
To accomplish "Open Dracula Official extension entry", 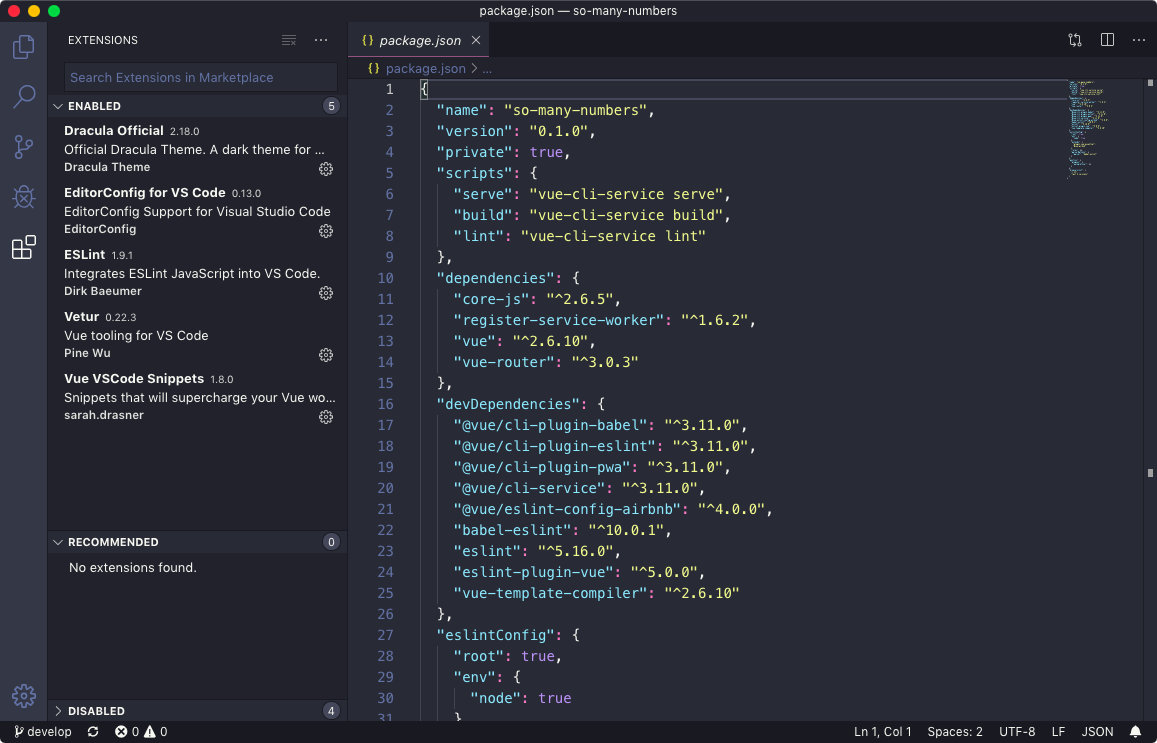I will point(198,148).
